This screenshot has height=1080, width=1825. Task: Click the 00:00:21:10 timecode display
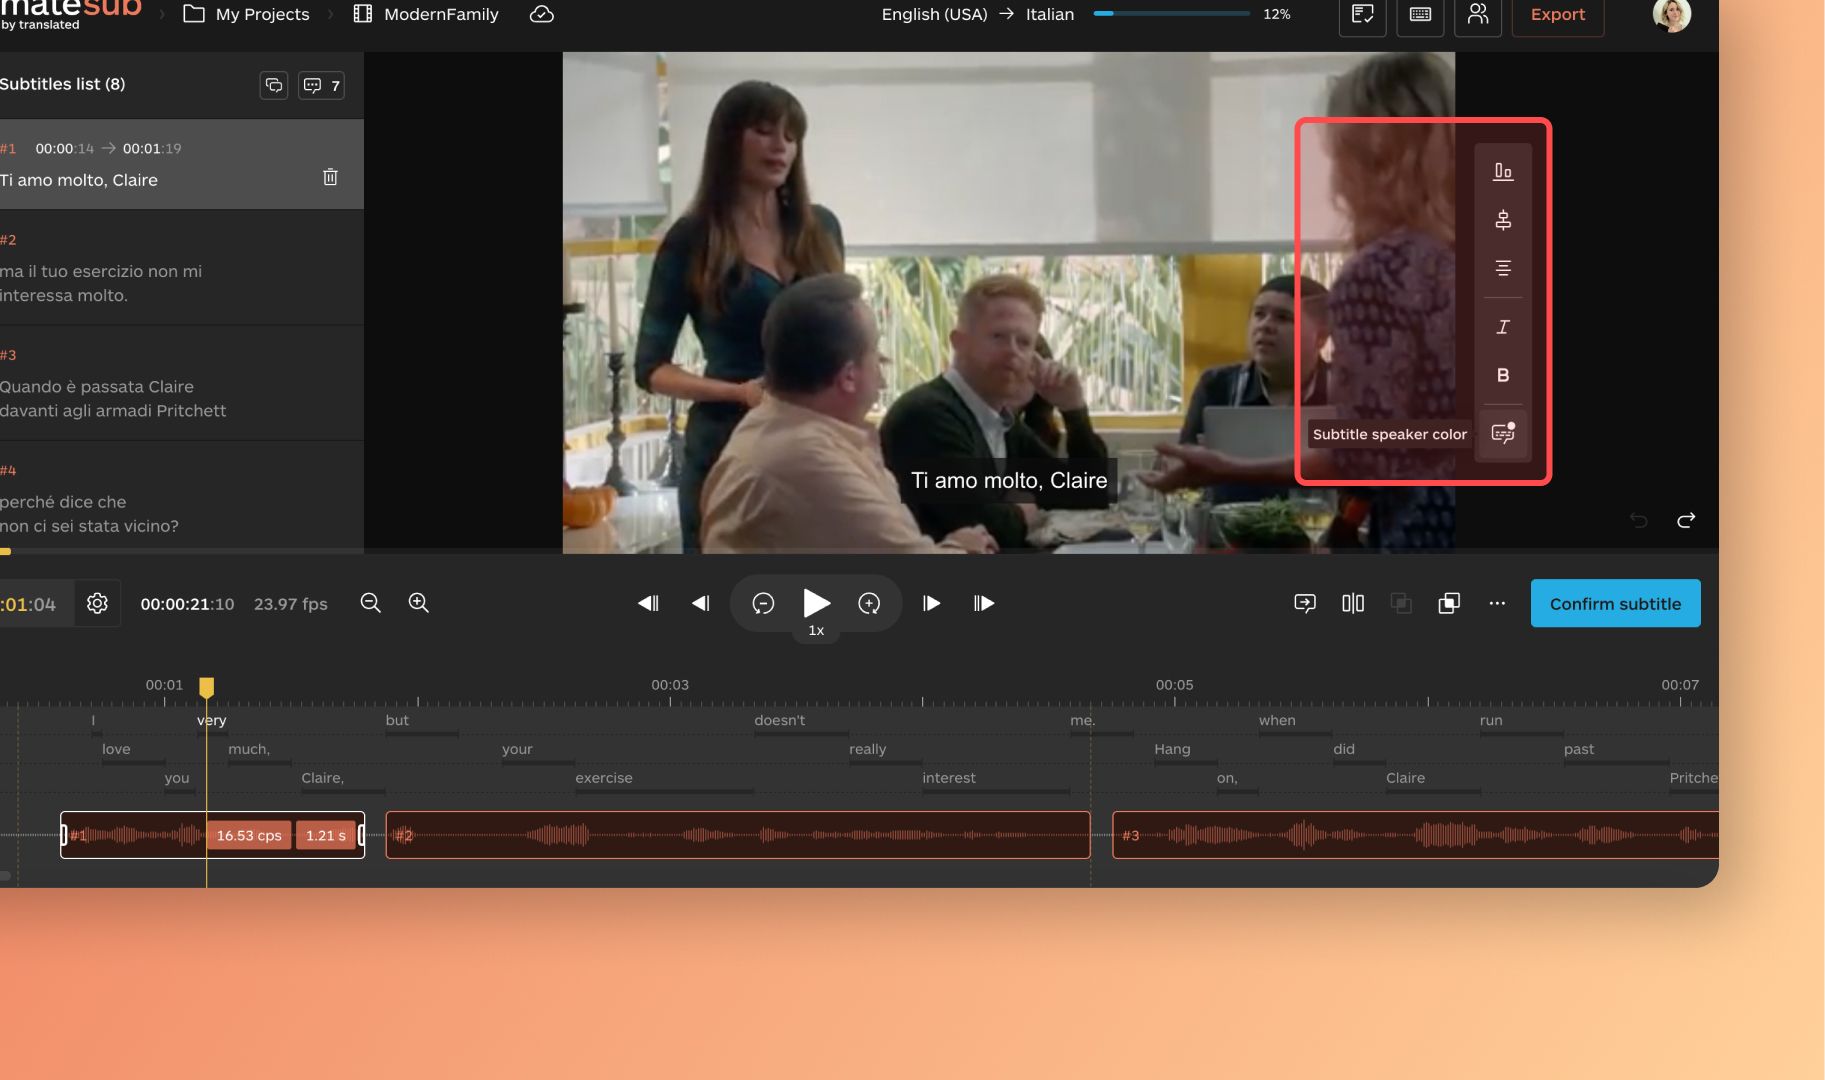click(x=187, y=604)
